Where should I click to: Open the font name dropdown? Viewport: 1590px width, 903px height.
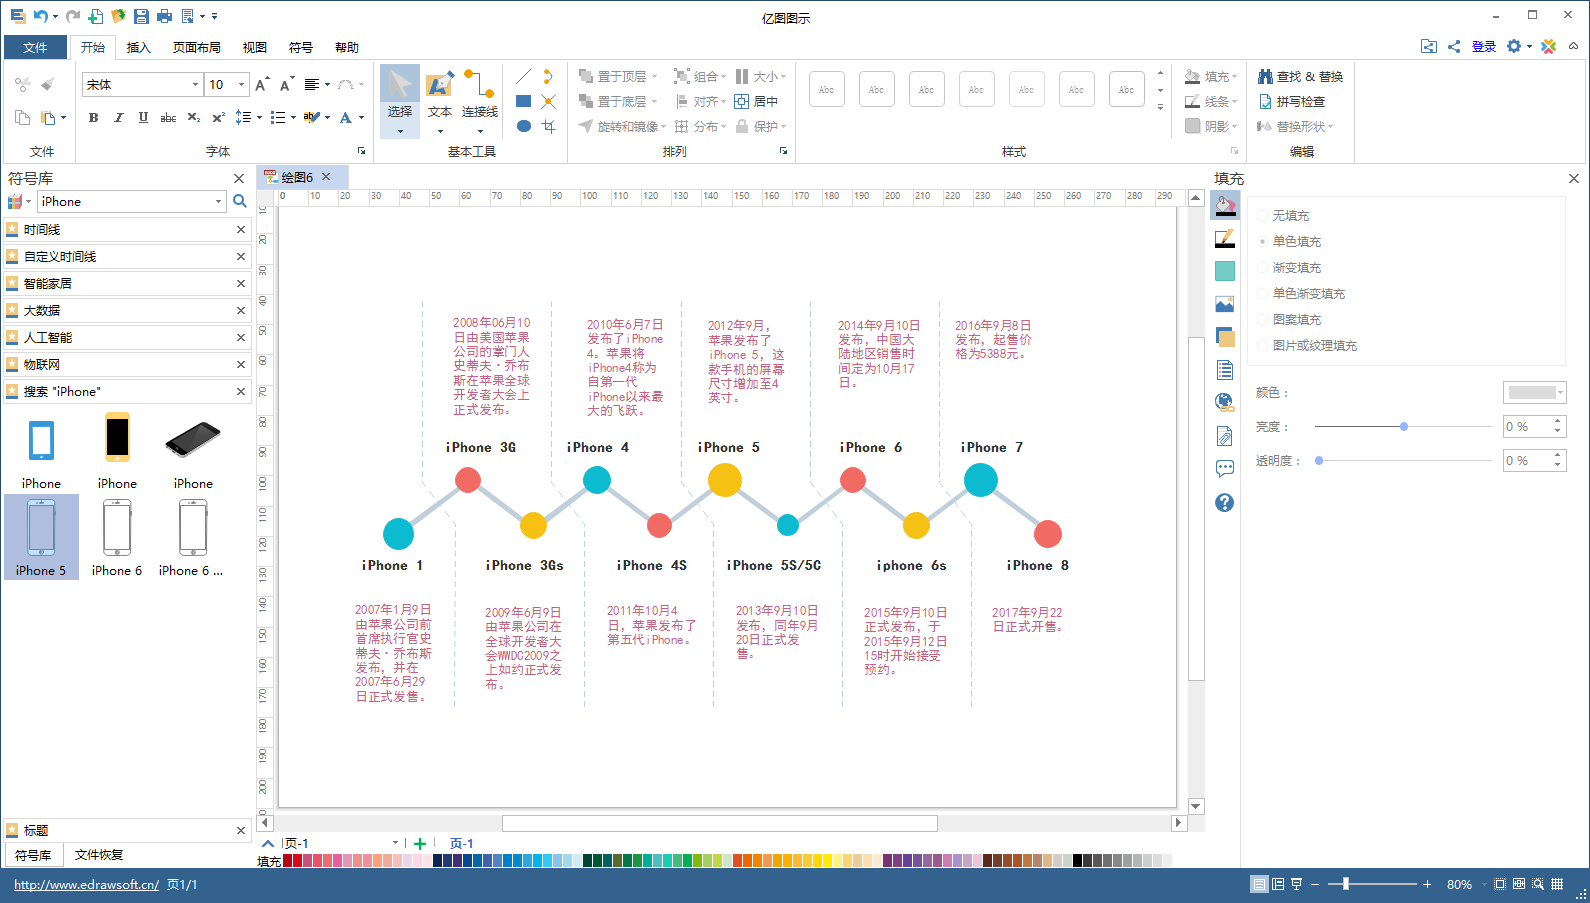[x=195, y=85]
